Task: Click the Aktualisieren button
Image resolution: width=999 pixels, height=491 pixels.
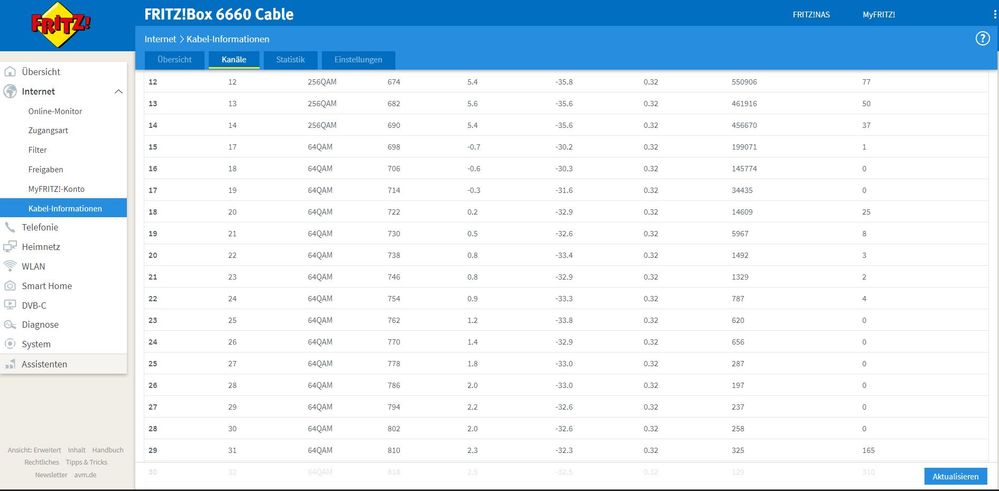Action: coord(955,476)
